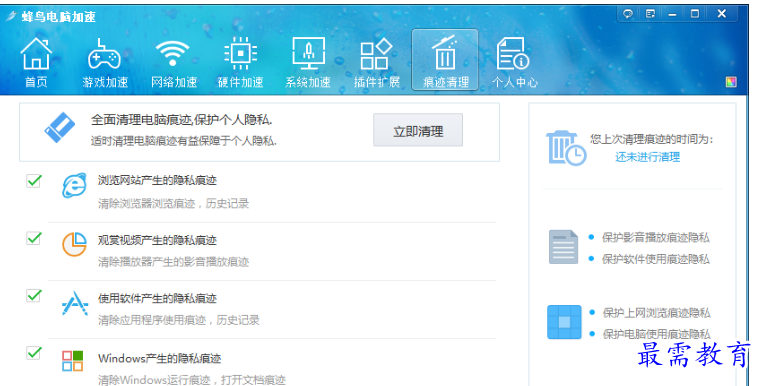Uncheck Windows产生的隐私痕迹 checkbox
This screenshot has height=386, width=759.
pyautogui.click(x=33, y=353)
